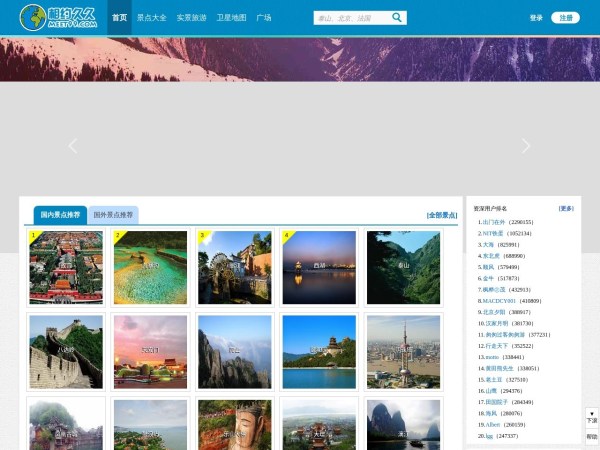
Task: Open user 山鹰 ranked sixteenth
Action: [x=491, y=391]
